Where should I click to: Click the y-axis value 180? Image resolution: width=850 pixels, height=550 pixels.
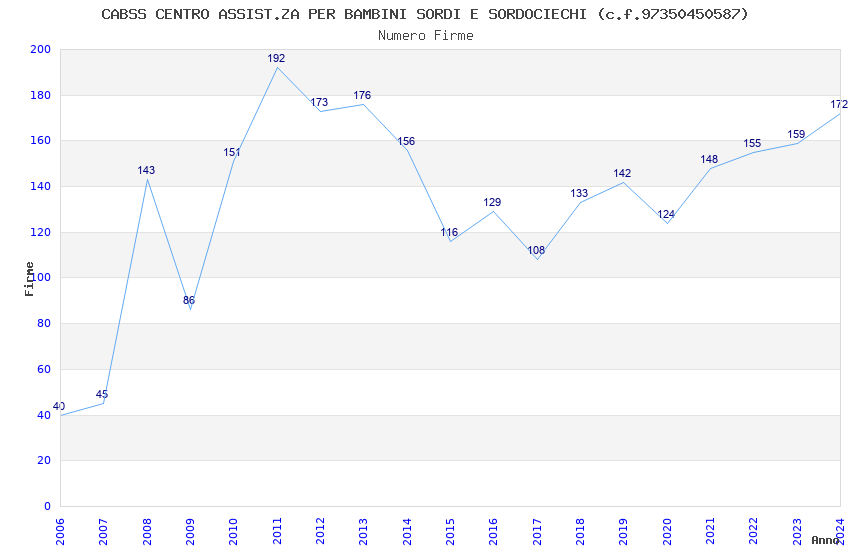[x=41, y=95]
